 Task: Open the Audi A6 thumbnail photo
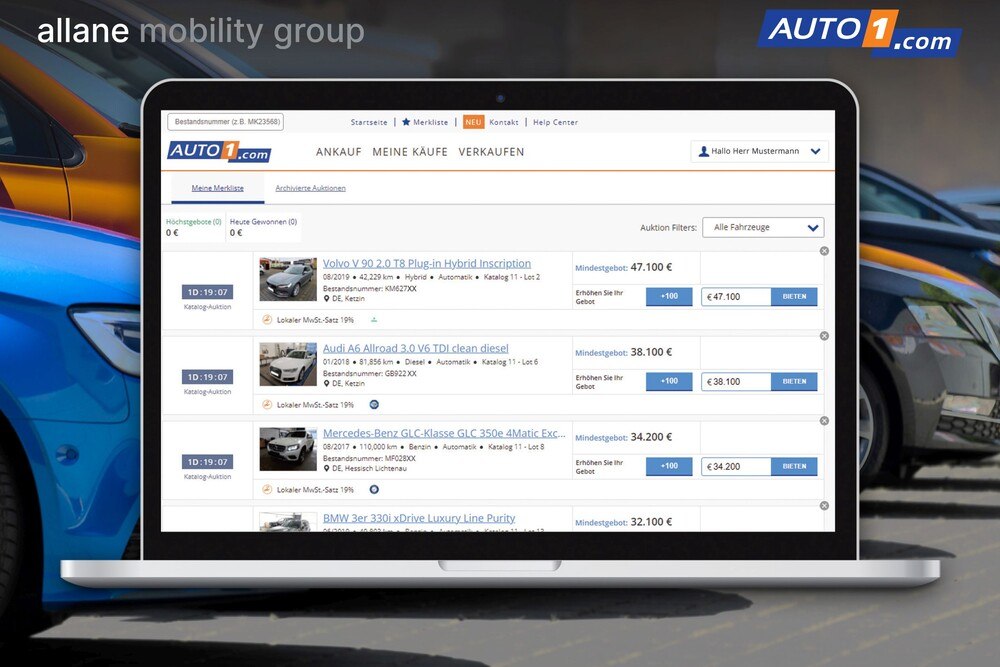click(288, 364)
